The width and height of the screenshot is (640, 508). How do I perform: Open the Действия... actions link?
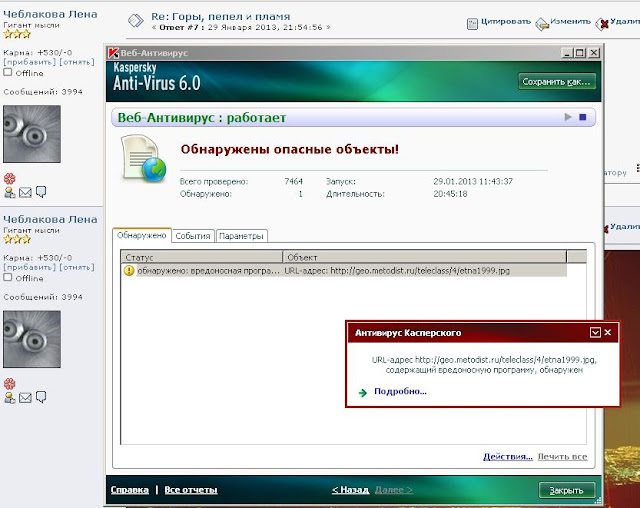point(508,457)
